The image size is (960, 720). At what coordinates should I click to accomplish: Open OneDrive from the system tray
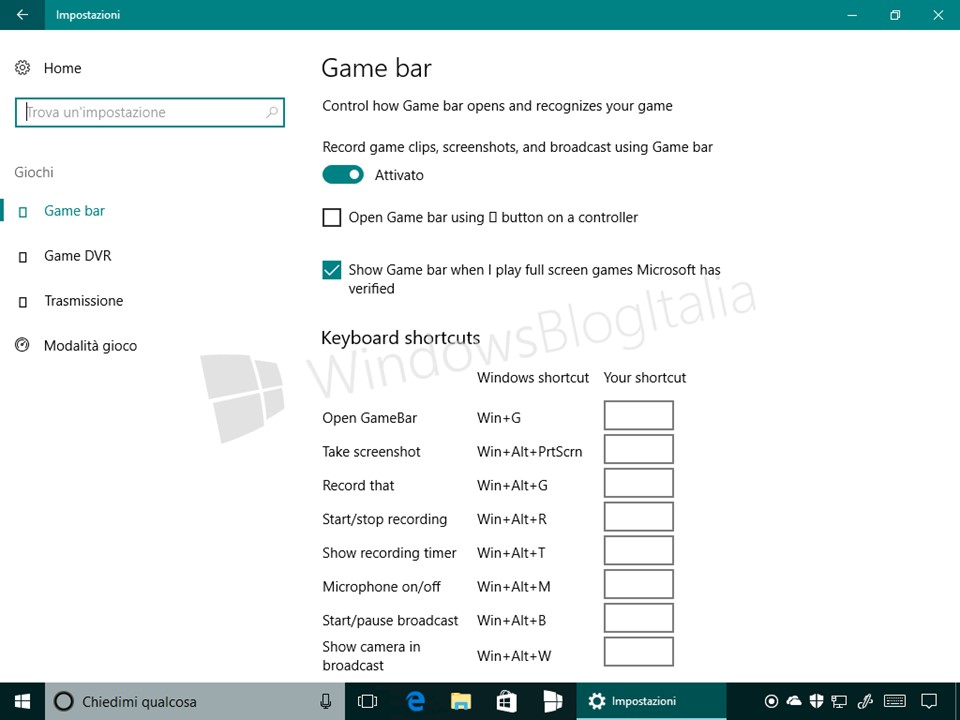(794, 700)
